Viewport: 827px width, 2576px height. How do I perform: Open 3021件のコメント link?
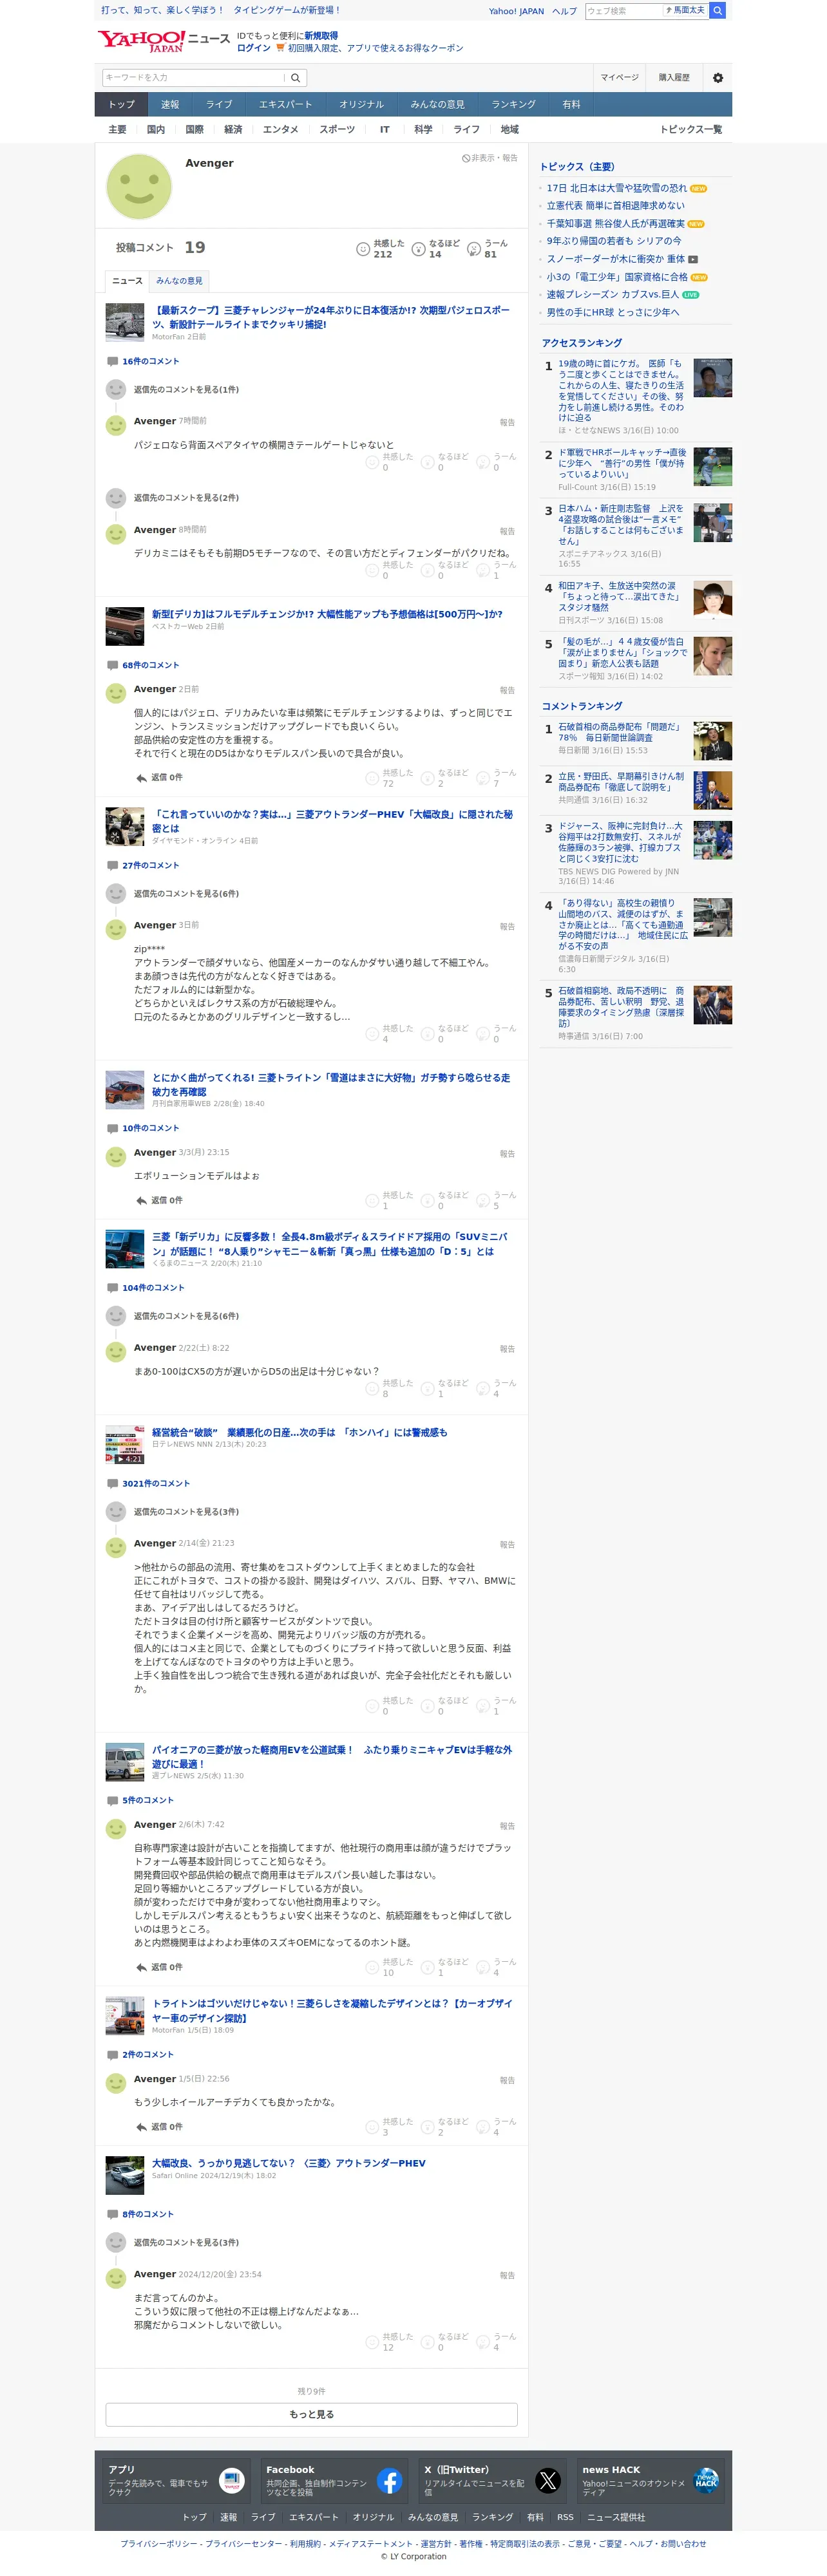(155, 1484)
